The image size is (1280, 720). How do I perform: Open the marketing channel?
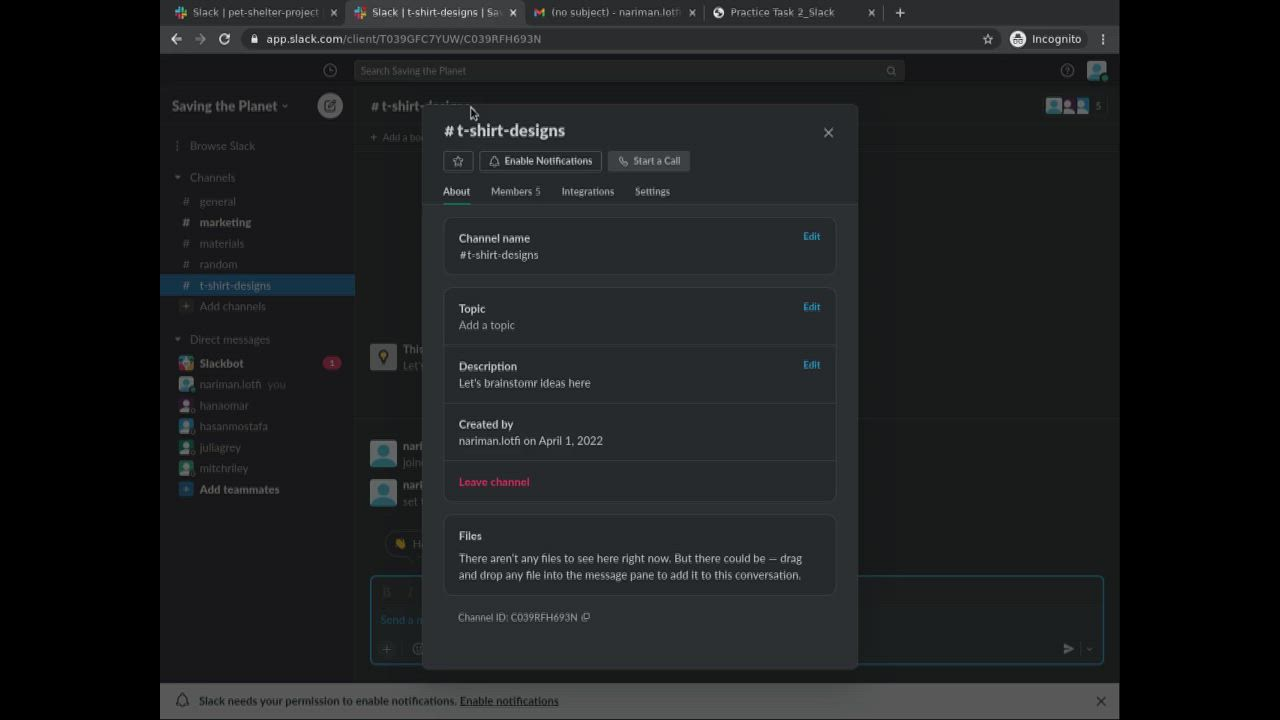coord(257,222)
